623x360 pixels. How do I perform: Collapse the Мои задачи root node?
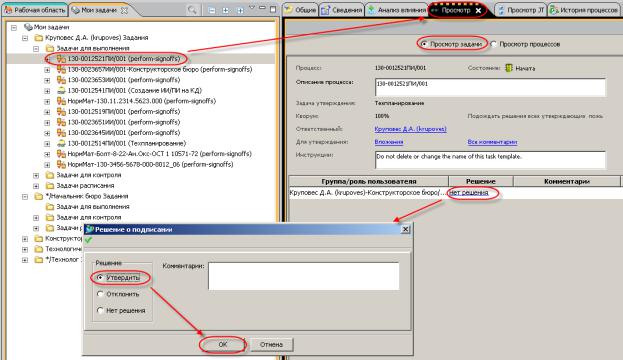[14, 27]
